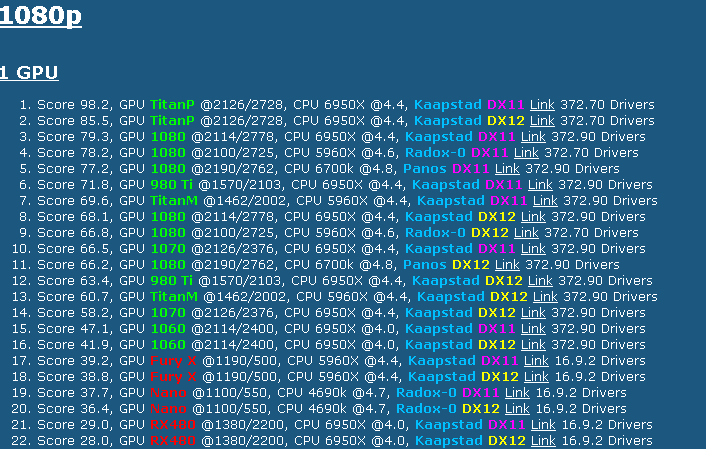Click CPU 4690k @4.7 in row 19
Viewport: 706px width, 449px height.
333,393
